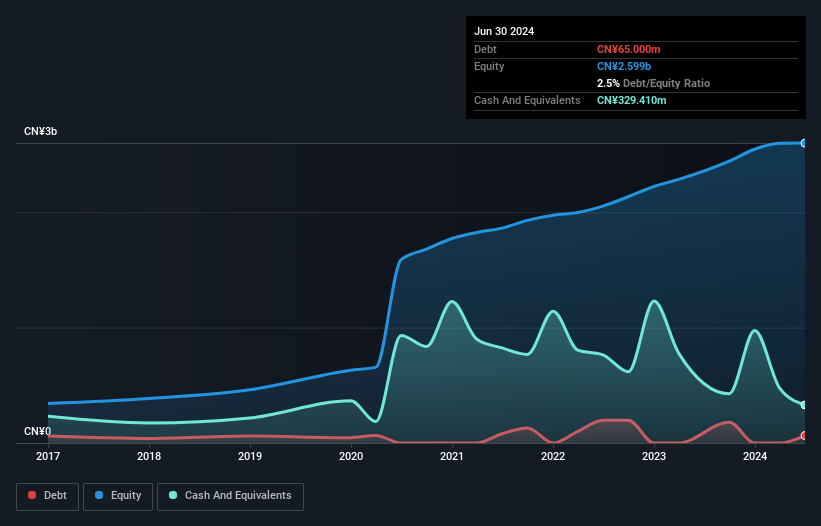Click the 2024 x-axis label

click(755, 456)
